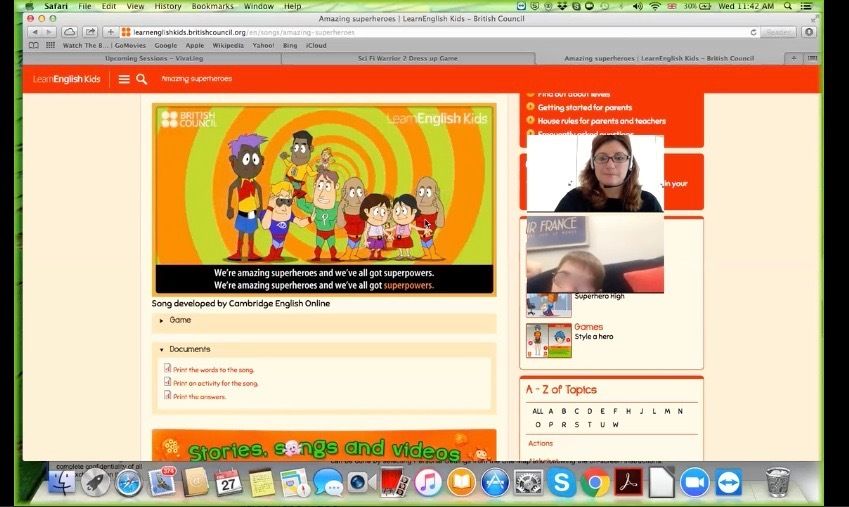Click Print the answers link

(199, 397)
